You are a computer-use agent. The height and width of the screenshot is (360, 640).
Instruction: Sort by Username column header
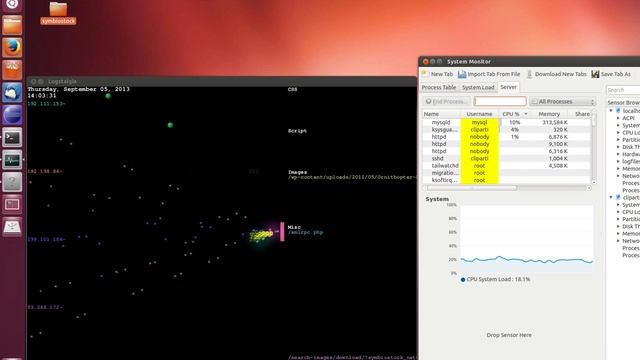point(480,114)
